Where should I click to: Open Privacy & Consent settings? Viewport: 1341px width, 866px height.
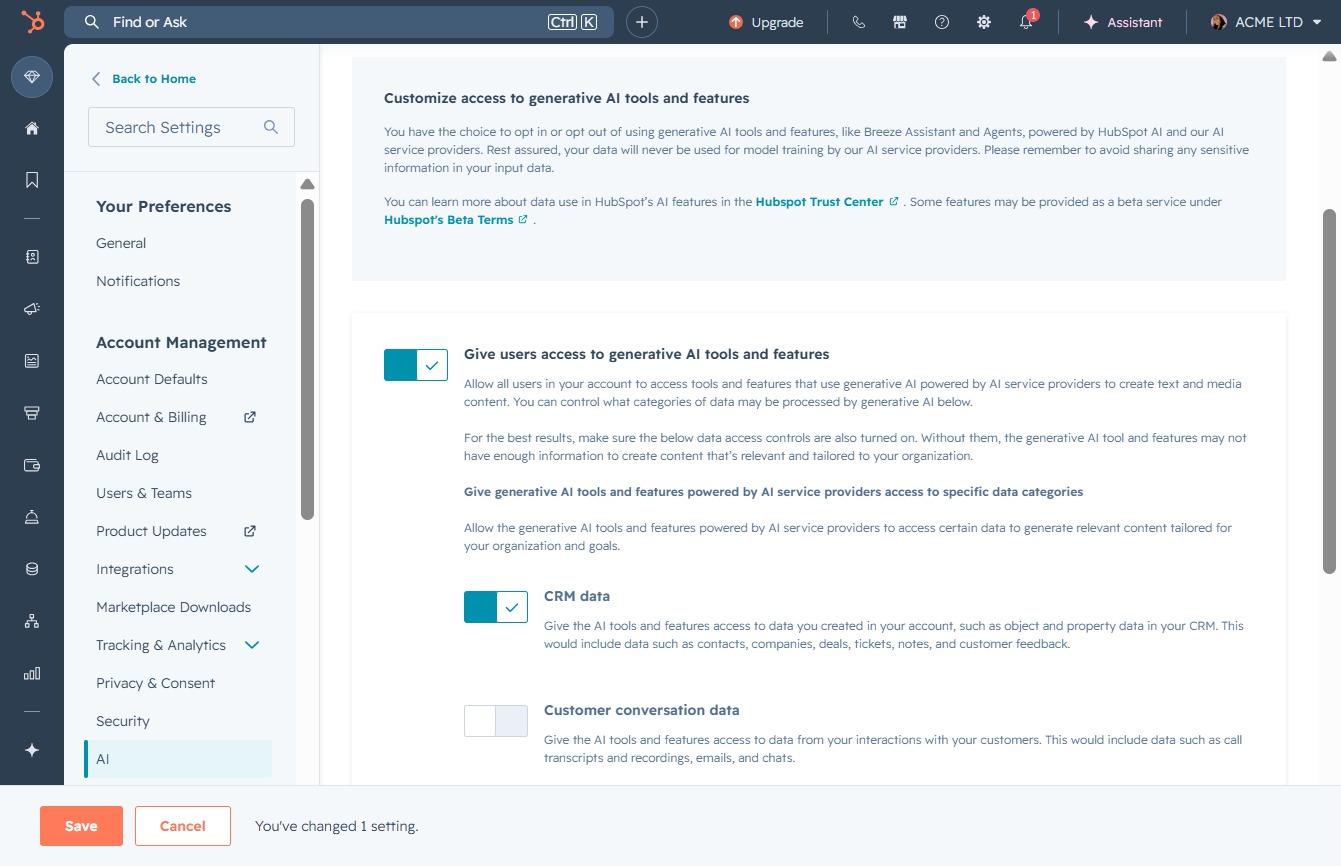coord(156,683)
